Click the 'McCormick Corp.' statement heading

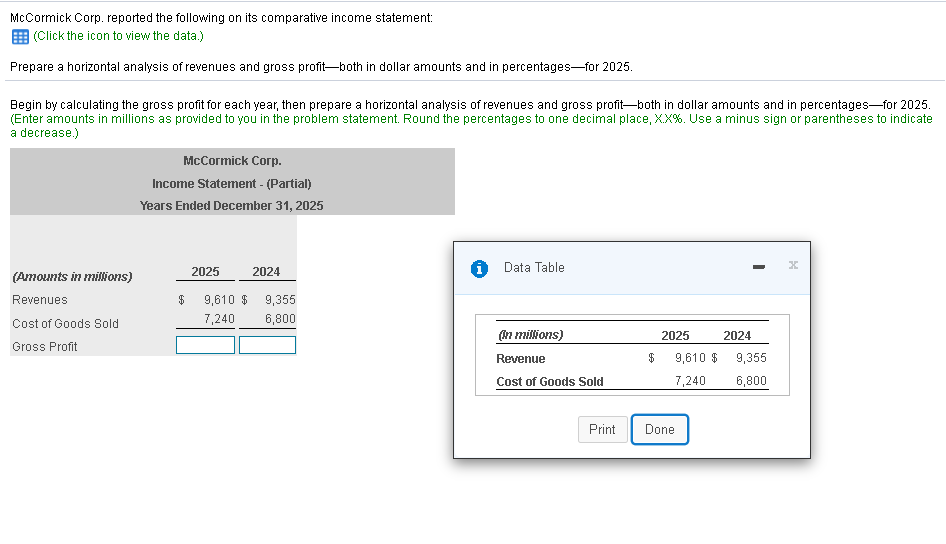pos(232,161)
